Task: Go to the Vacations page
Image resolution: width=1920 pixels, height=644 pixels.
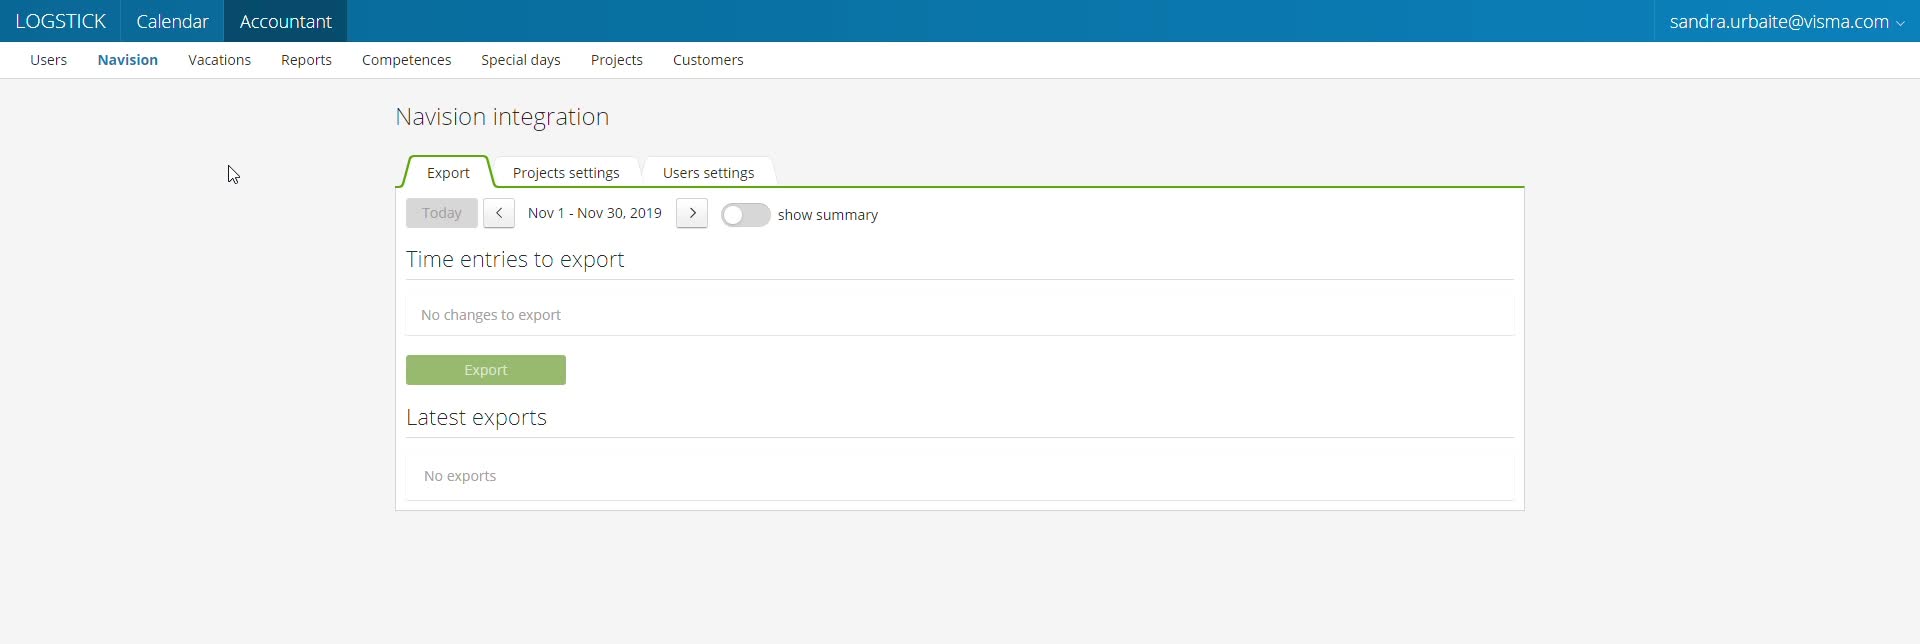Action: [220, 60]
